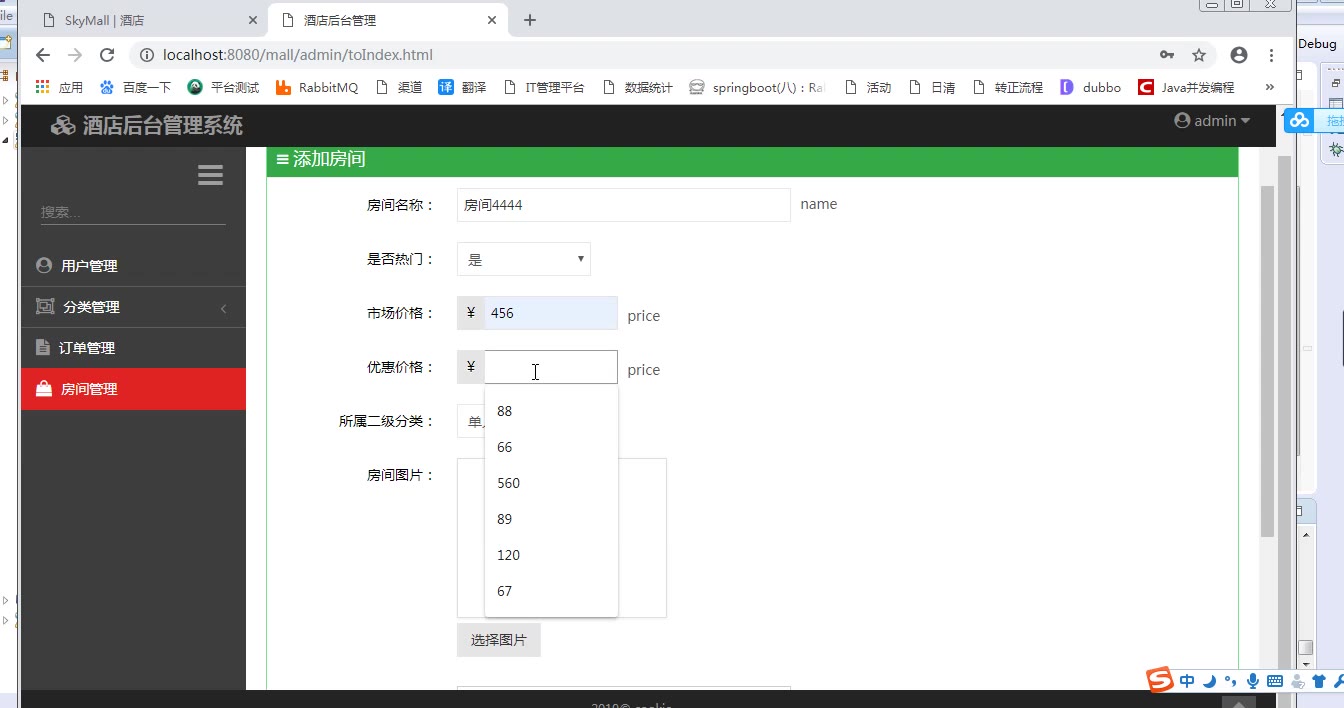Click Baidu cloud floating icon

[1299, 121]
